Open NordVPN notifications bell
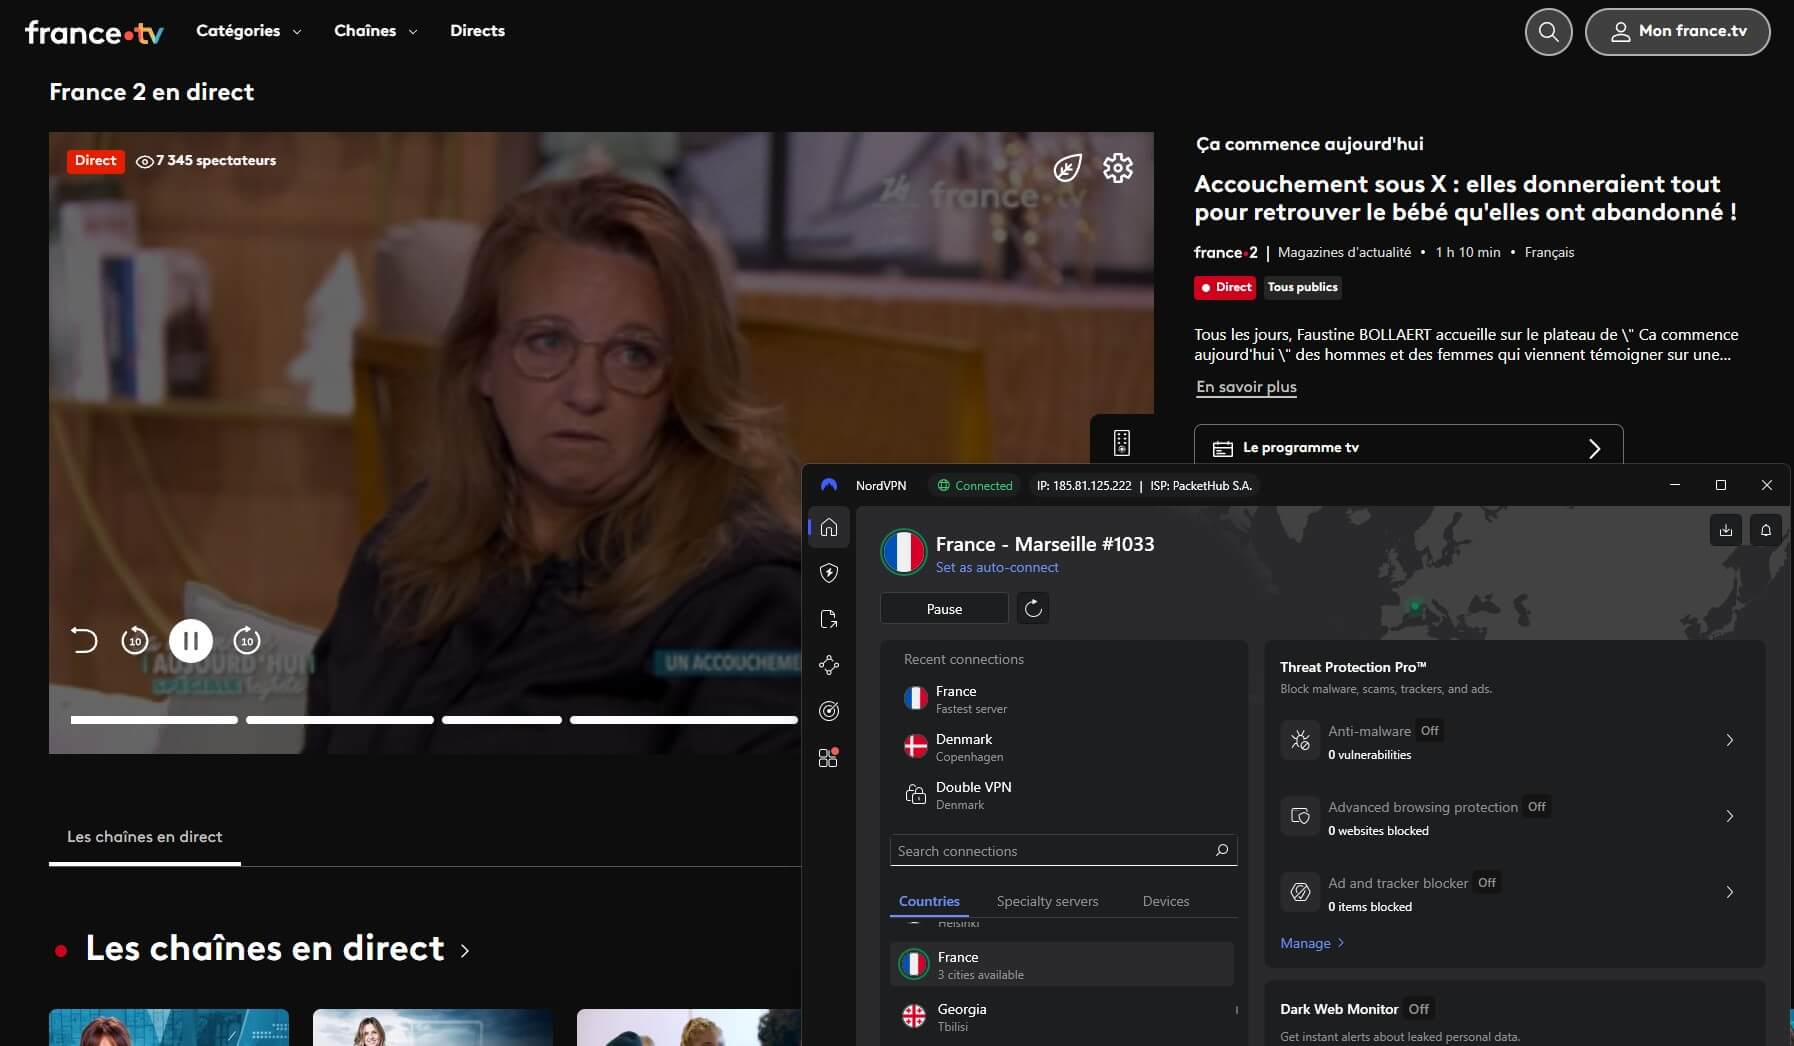Image resolution: width=1794 pixels, height=1046 pixels. tap(1766, 530)
